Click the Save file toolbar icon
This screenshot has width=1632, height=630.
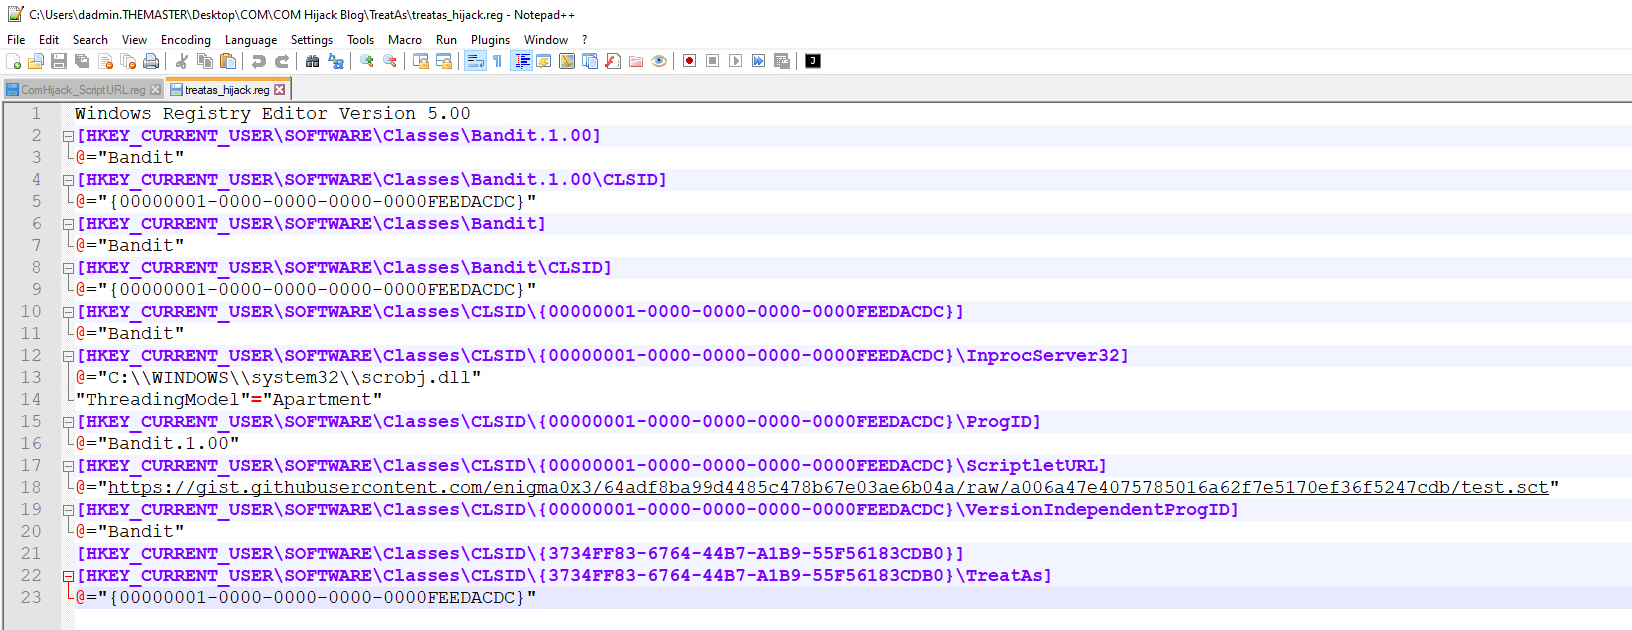pos(59,61)
